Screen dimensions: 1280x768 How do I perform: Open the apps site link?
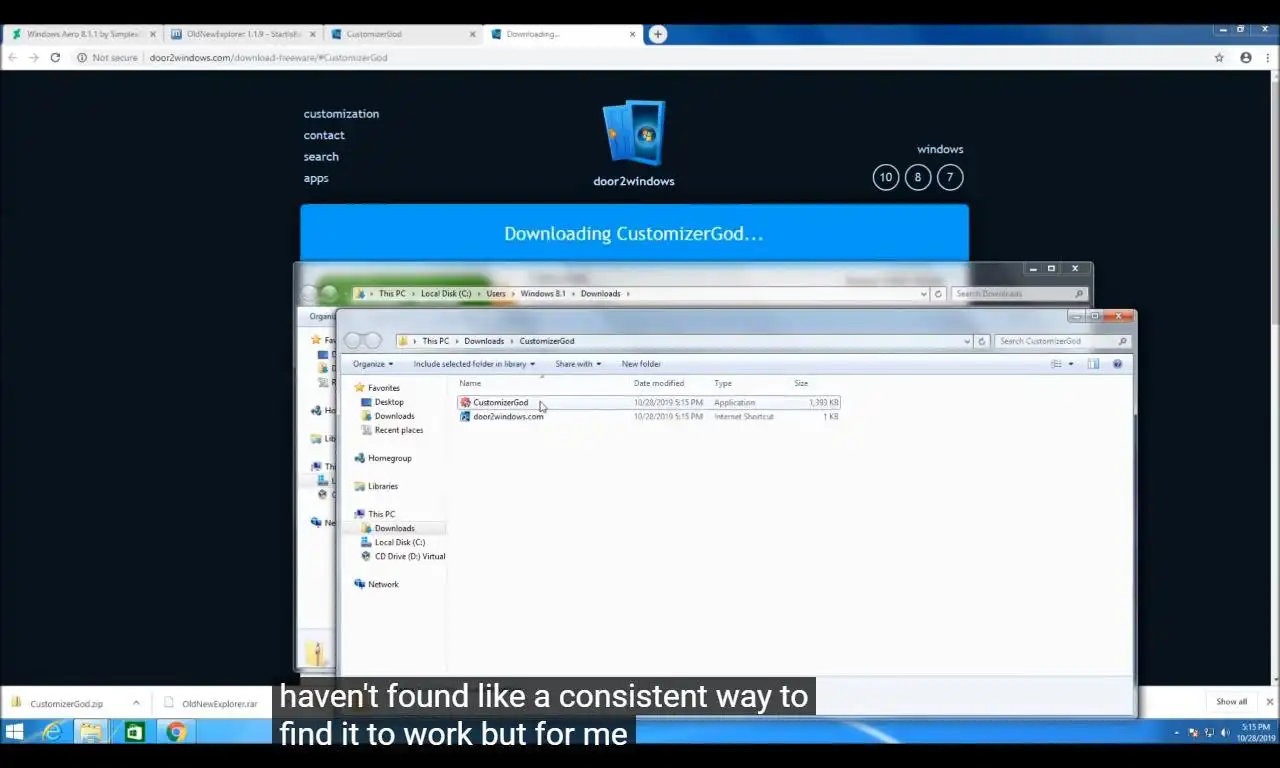point(316,178)
